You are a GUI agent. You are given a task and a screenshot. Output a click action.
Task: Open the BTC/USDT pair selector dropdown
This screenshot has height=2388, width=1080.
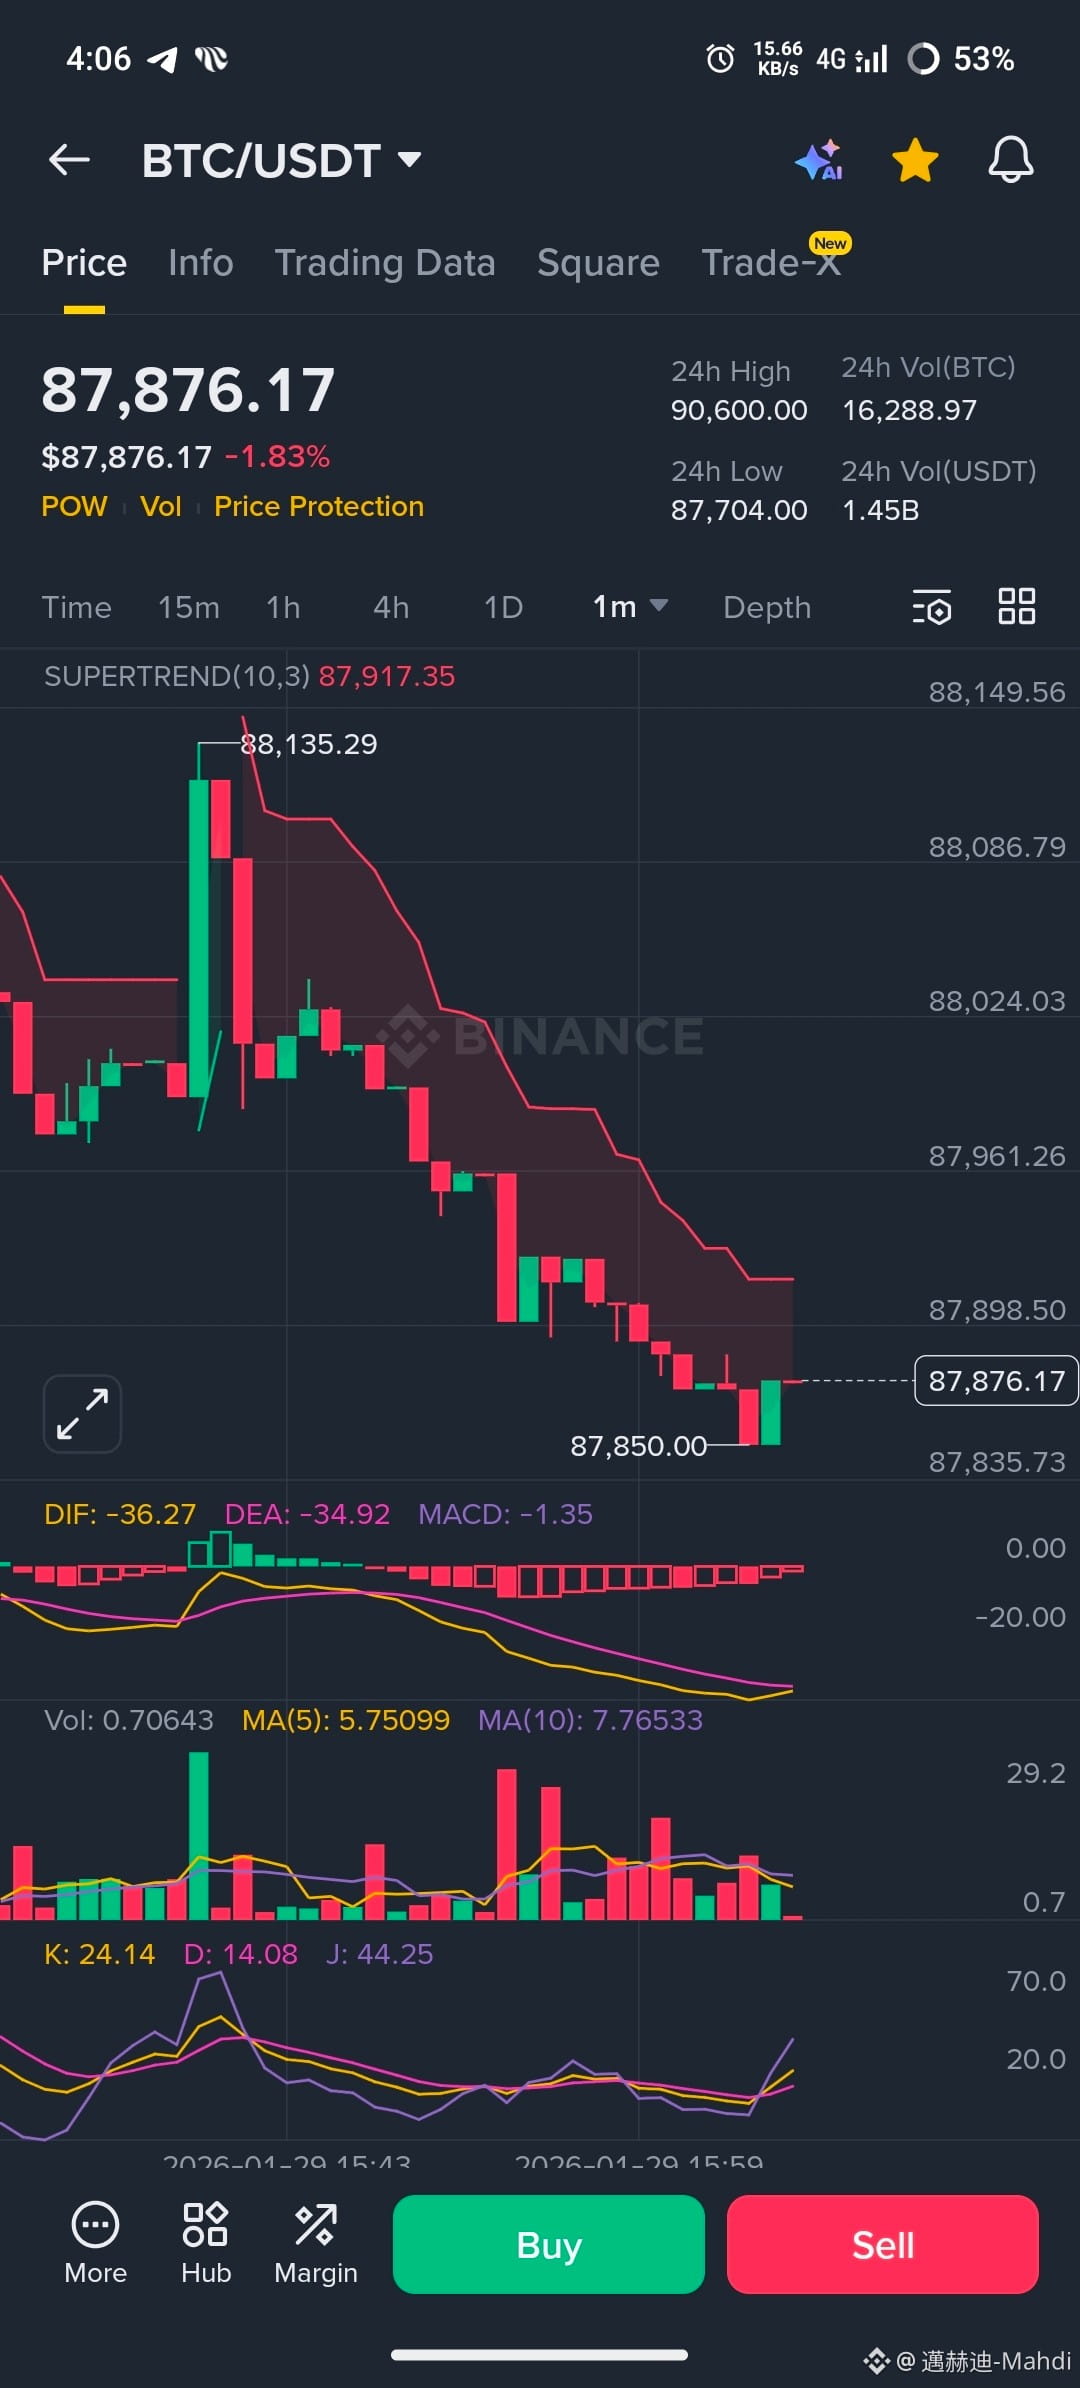click(281, 161)
